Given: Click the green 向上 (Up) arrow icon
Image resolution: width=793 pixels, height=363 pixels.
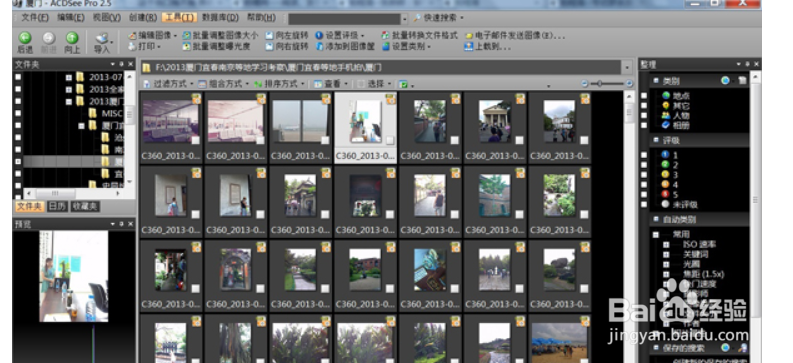Looking at the screenshot, I should coord(72,38).
